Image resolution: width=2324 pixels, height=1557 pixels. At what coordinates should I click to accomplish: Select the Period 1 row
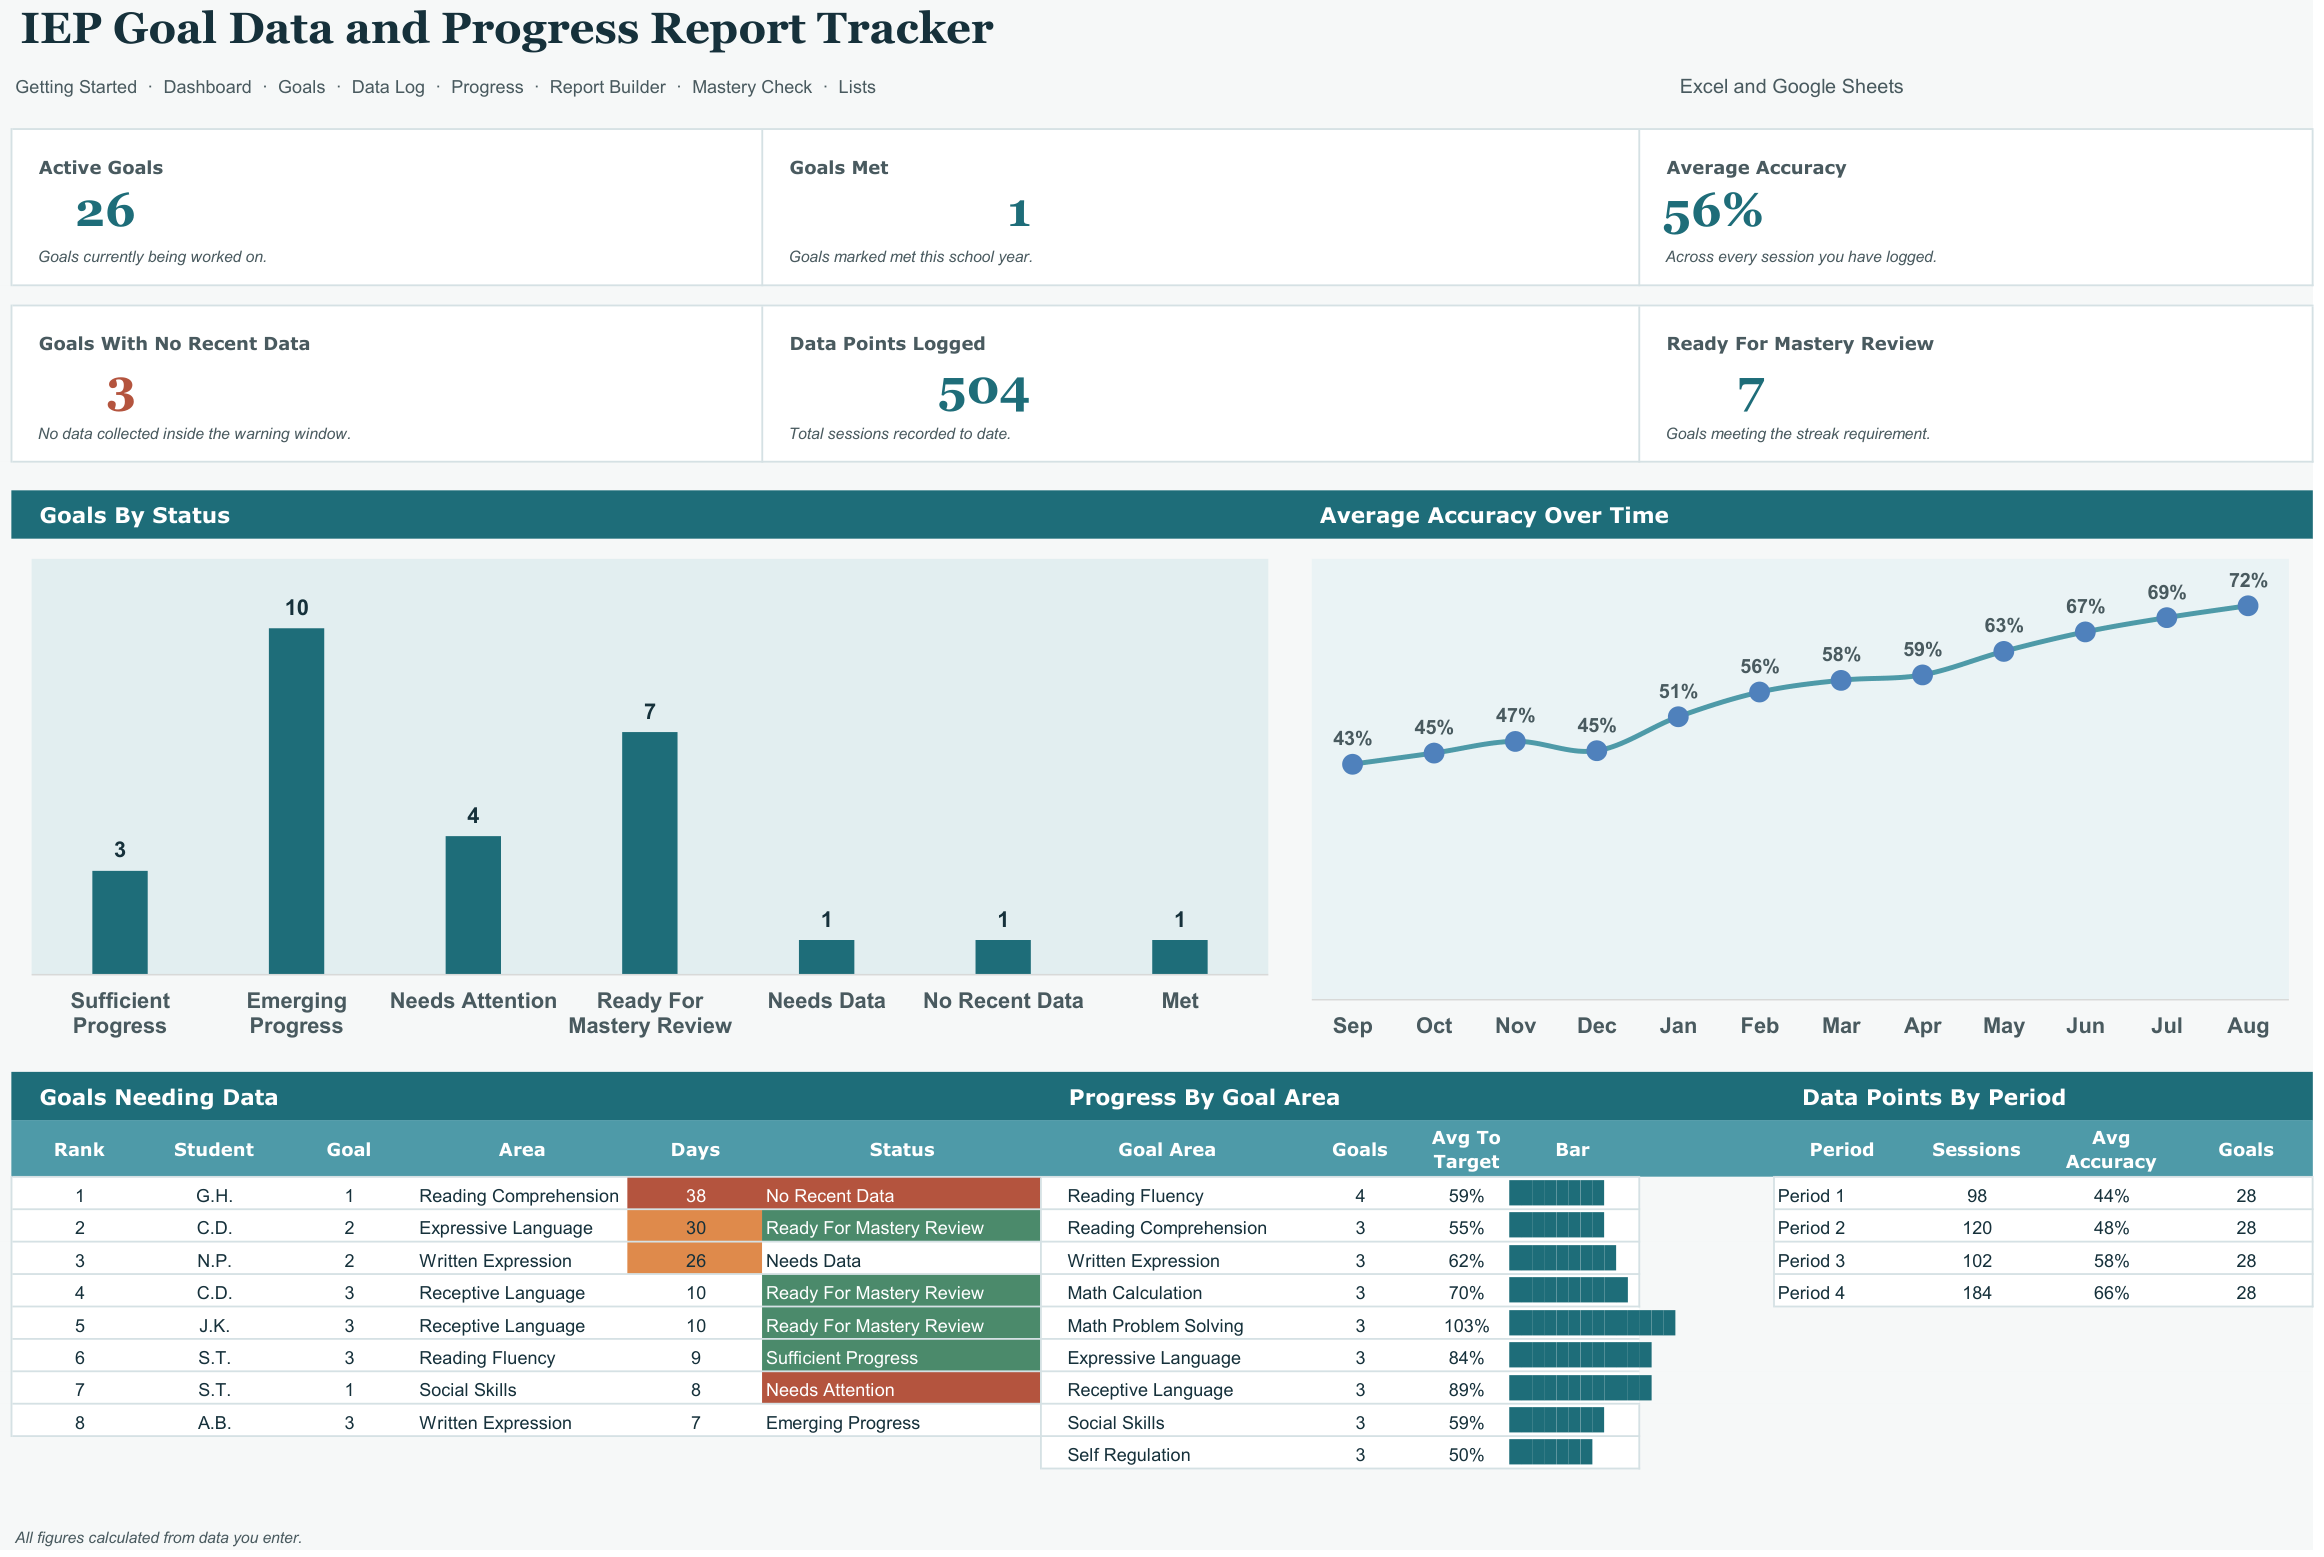click(2043, 1195)
